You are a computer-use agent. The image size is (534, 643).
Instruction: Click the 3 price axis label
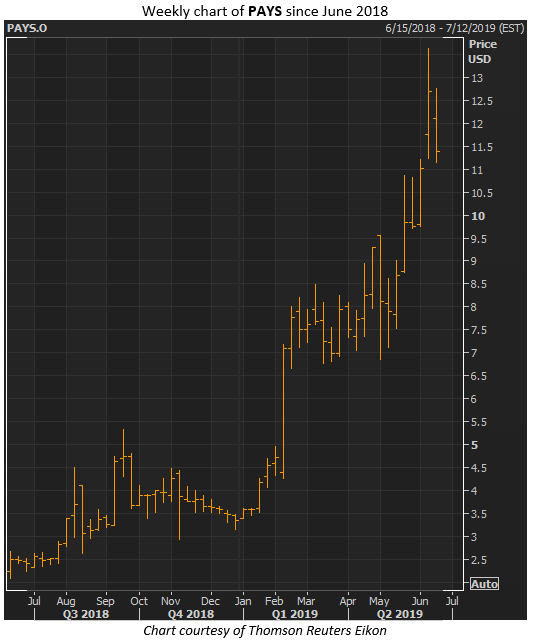coord(474,536)
